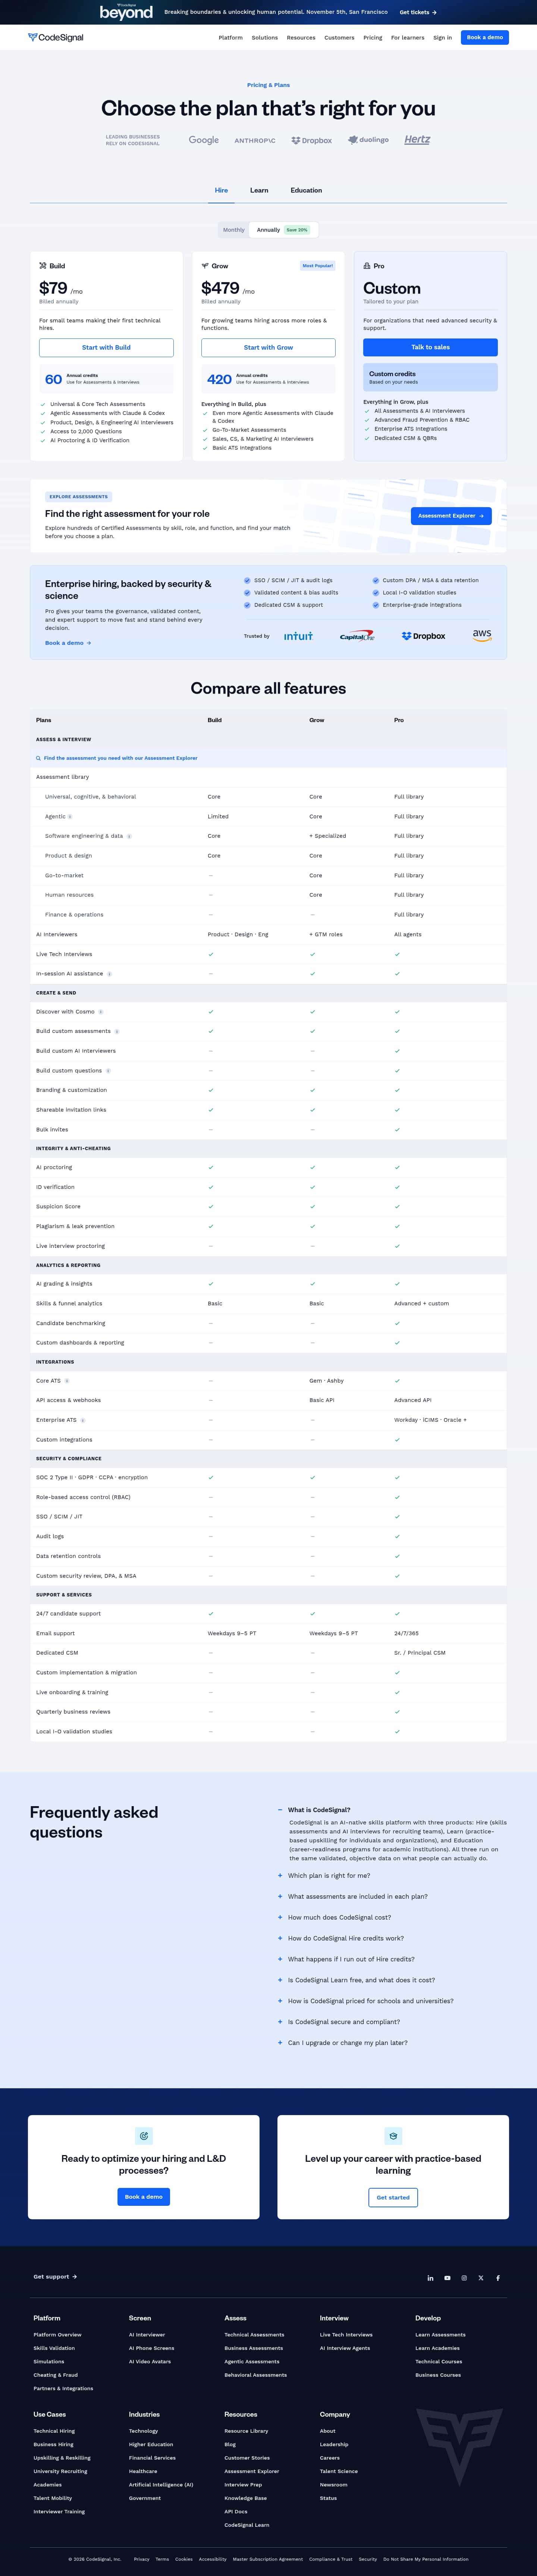This screenshot has height=2576, width=537.
Task: Click the Start with Grow button
Action: [x=268, y=347]
